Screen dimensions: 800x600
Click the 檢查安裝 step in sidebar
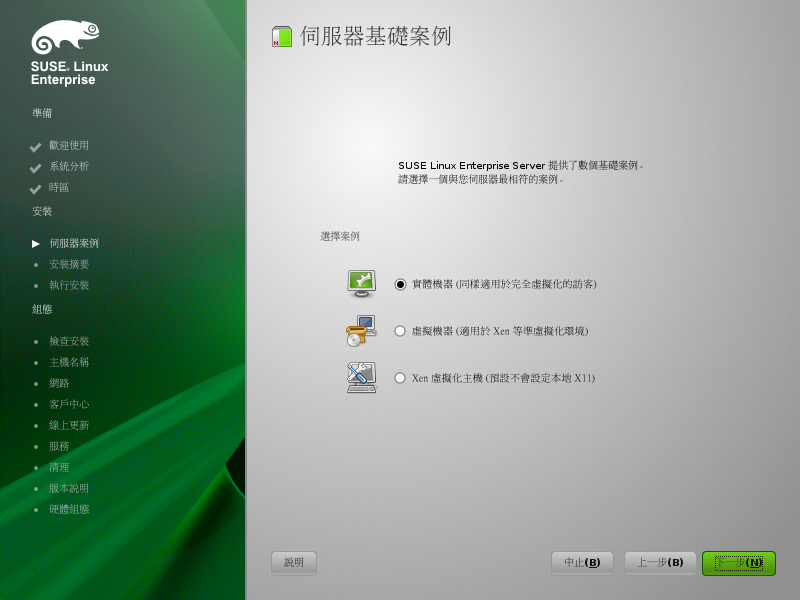click(69, 341)
